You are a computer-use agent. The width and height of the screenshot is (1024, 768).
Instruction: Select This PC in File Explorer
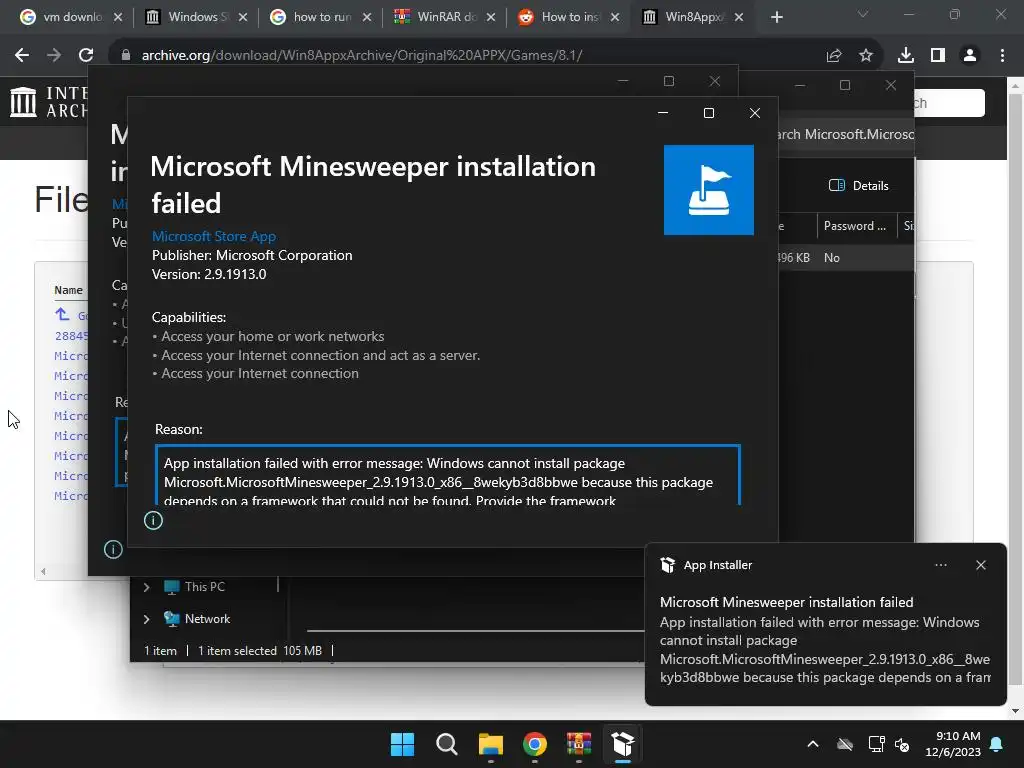coord(195,586)
